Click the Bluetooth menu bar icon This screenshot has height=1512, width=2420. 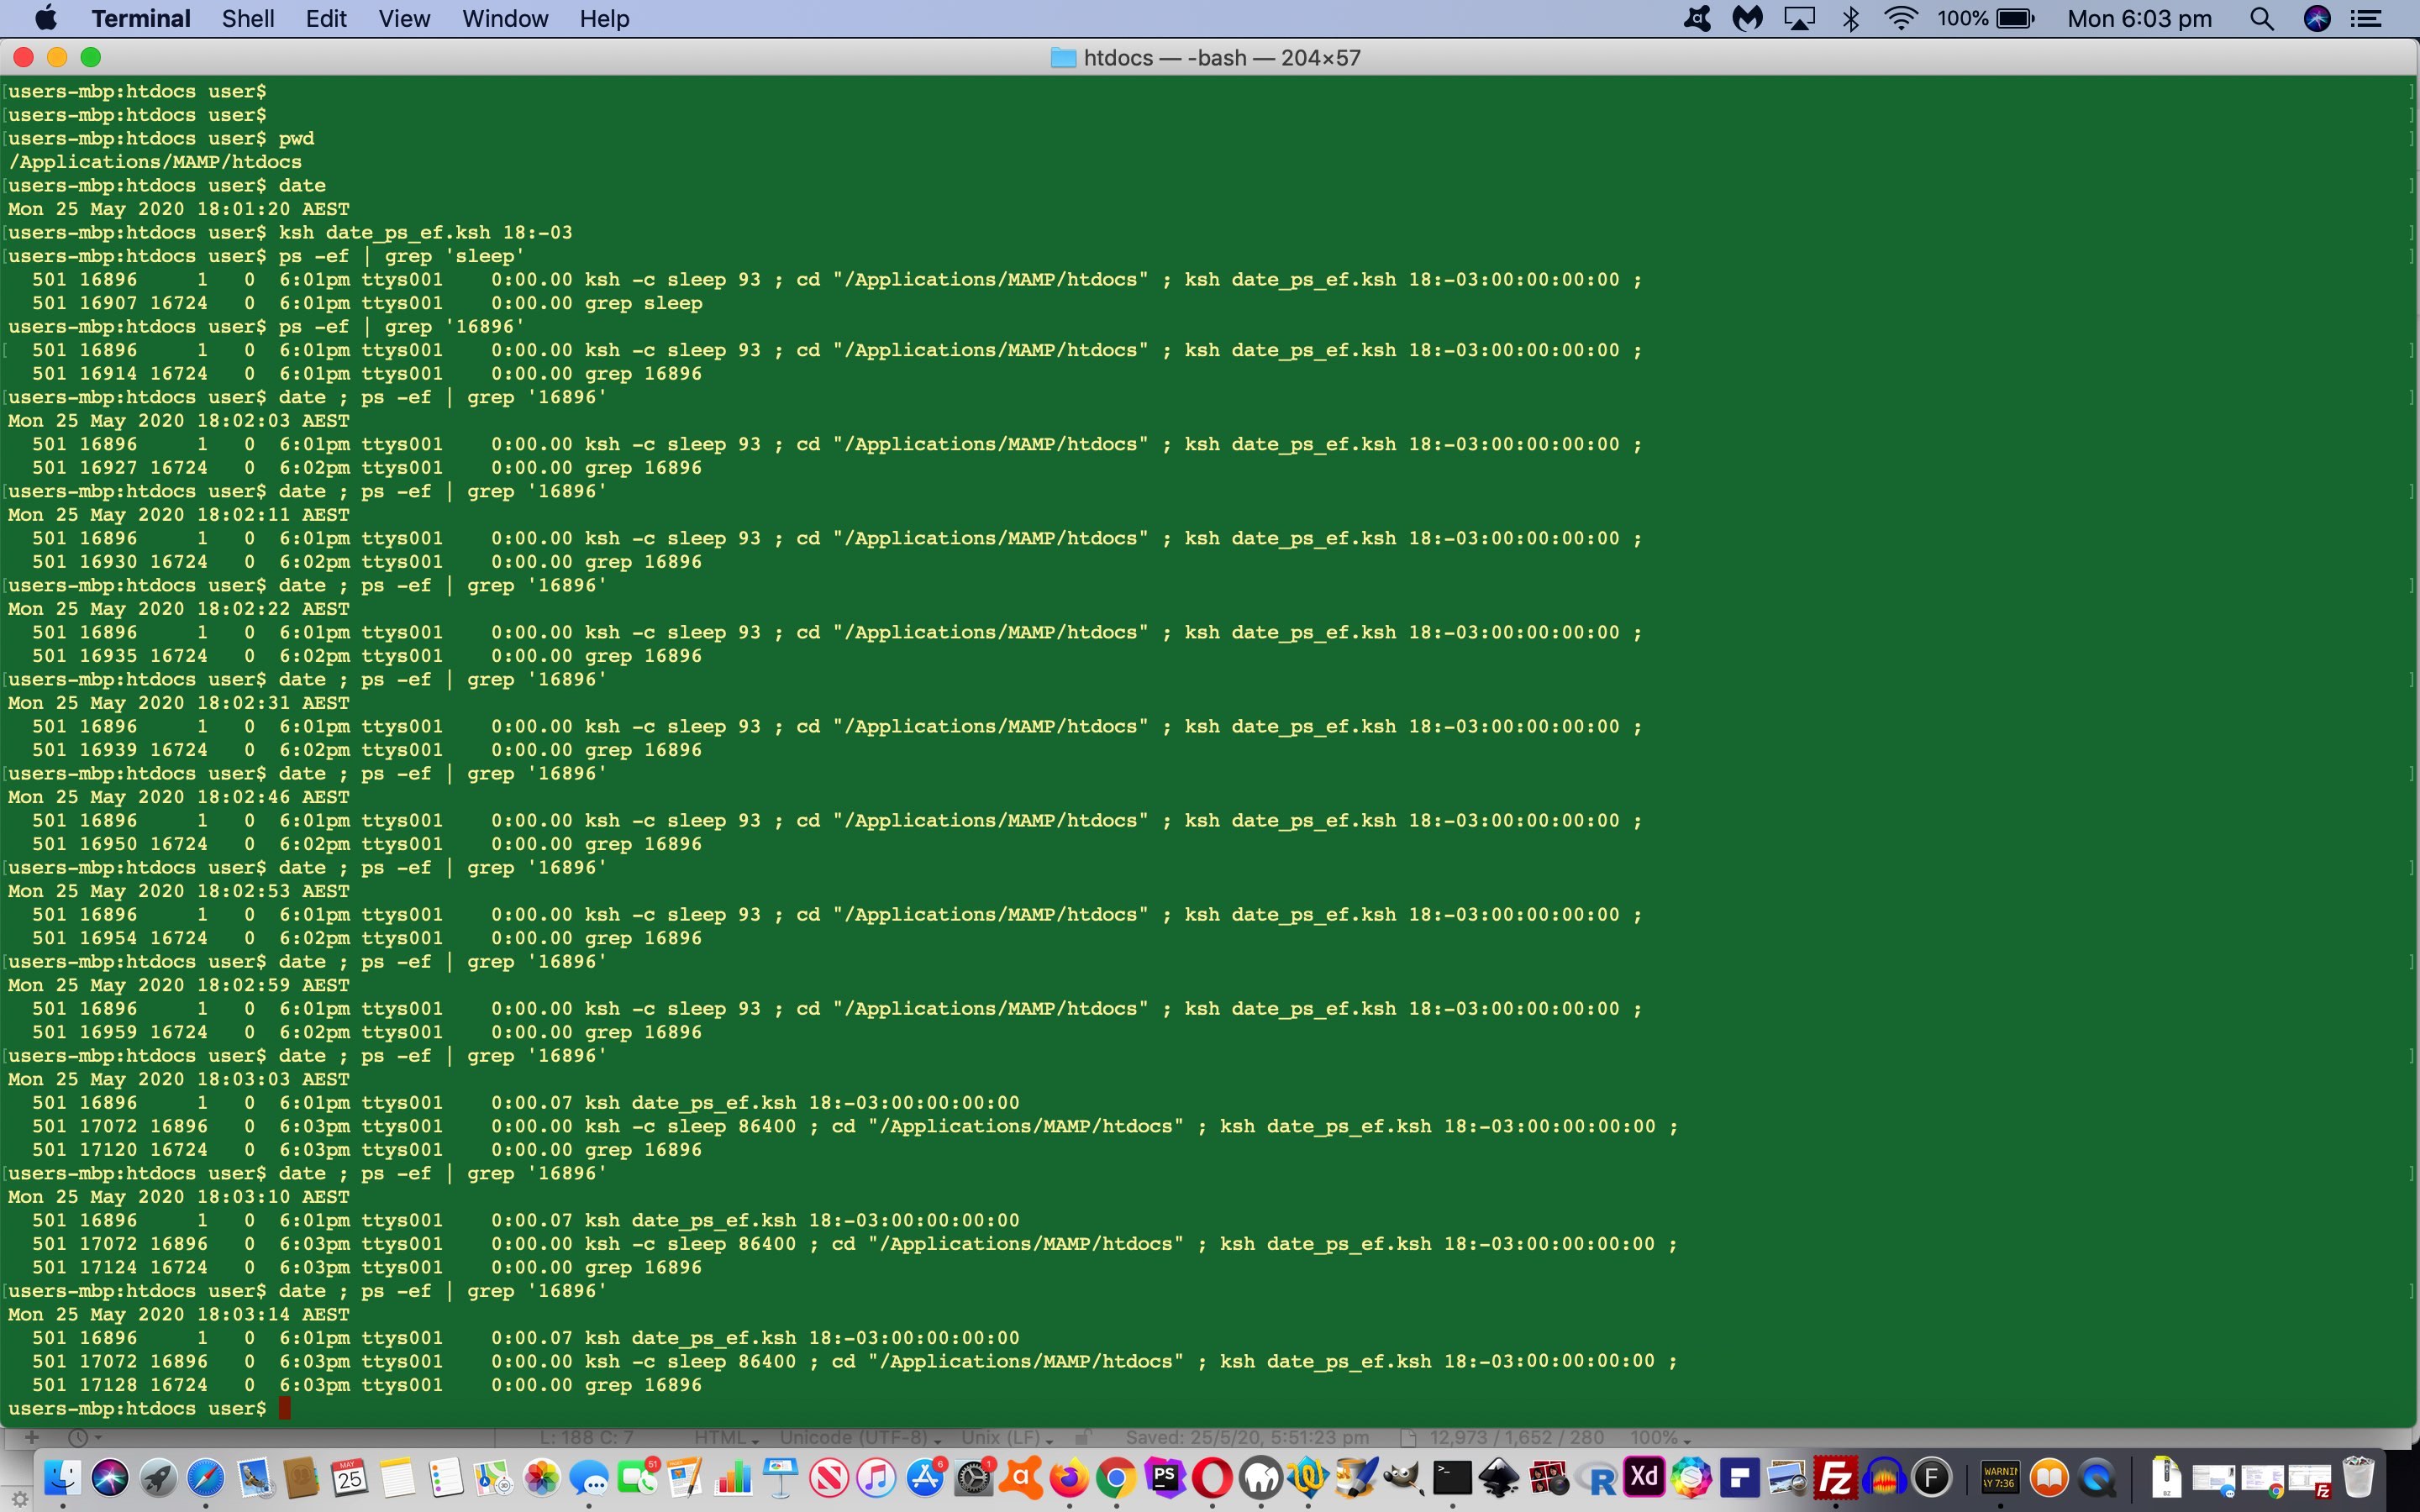click(x=1851, y=18)
